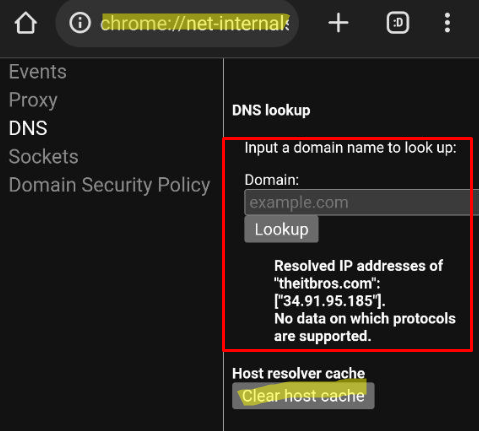Go to the browser home page icon
Viewport: 479px width, 431px height.
tap(26, 23)
